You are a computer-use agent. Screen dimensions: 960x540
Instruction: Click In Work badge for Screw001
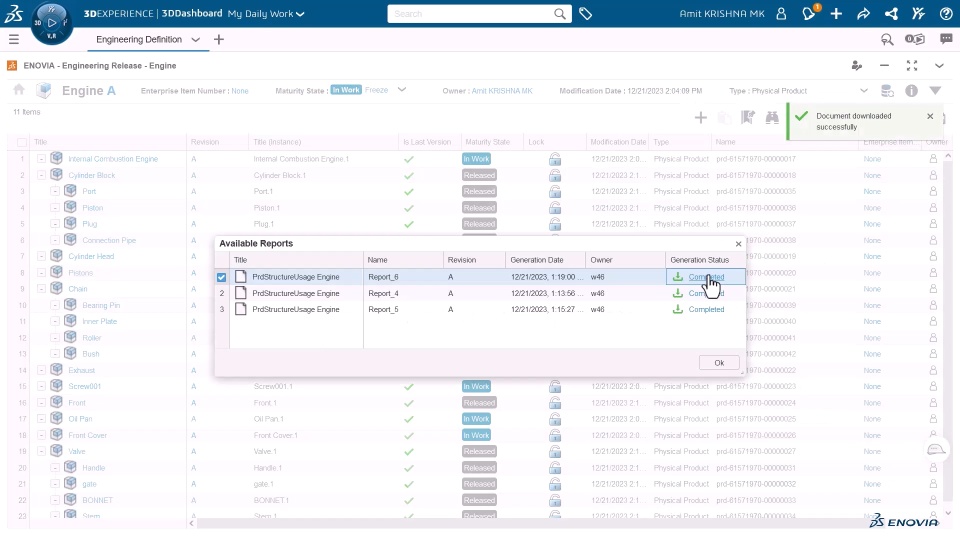476,386
